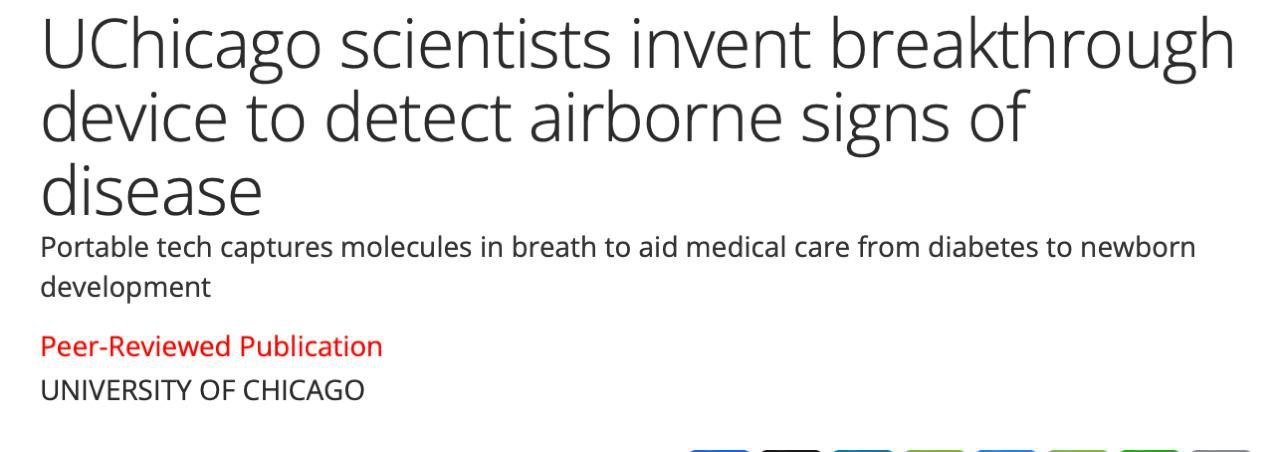This screenshot has width=1280, height=452.
Task: Click the darker green share button
Action: 1150,450
